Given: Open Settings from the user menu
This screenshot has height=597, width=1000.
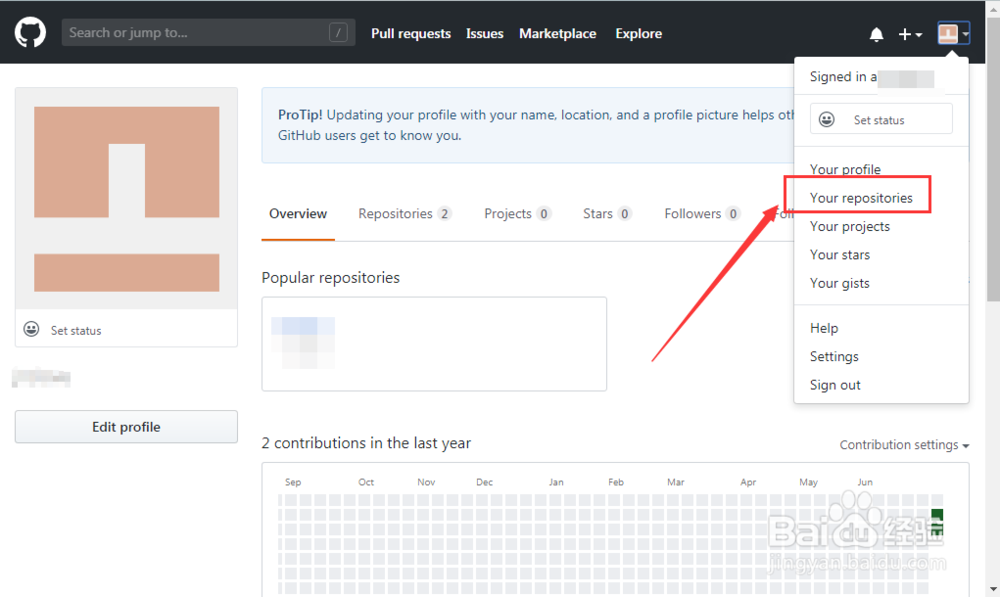Looking at the screenshot, I should pos(834,356).
